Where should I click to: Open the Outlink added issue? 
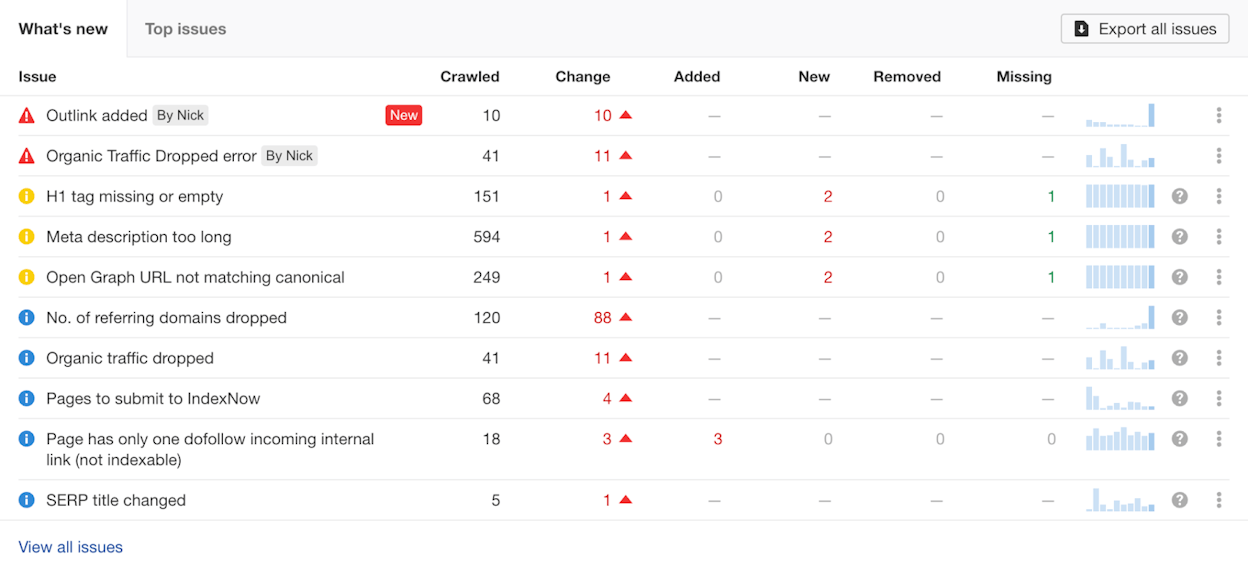pos(97,116)
